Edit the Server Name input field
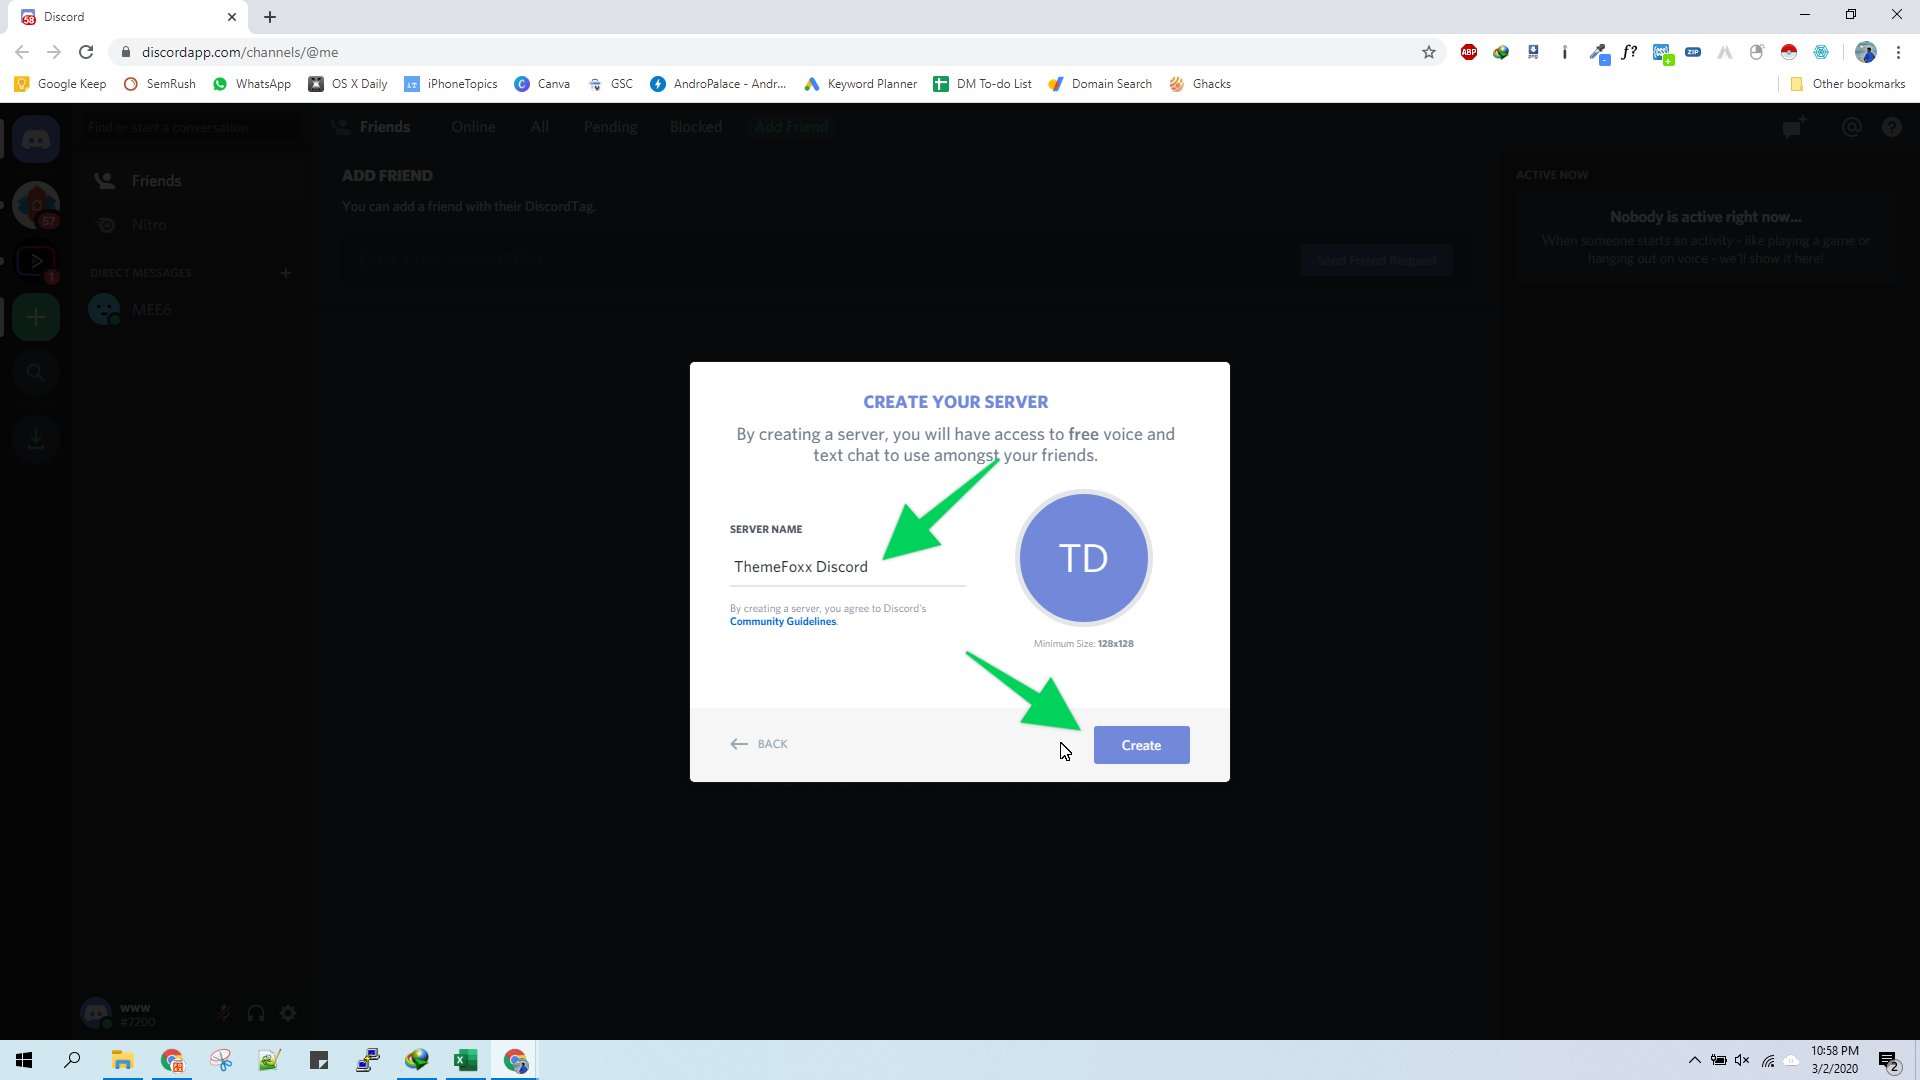1920x1080 pixels. [x=847, y=567]
